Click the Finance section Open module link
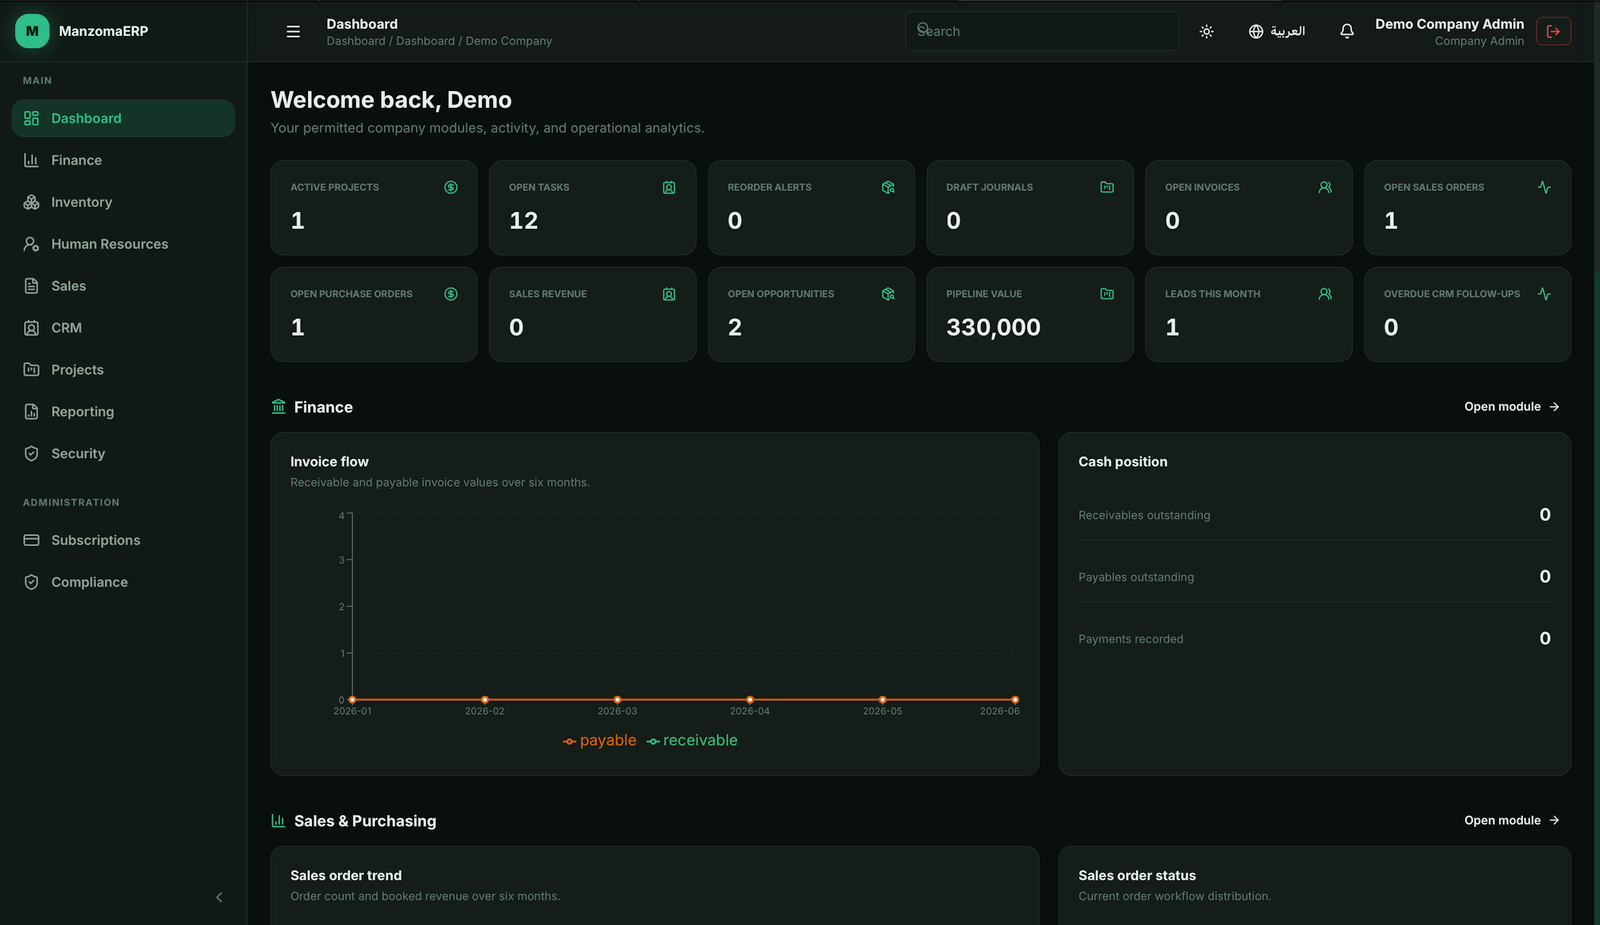 coord(1512,407)
